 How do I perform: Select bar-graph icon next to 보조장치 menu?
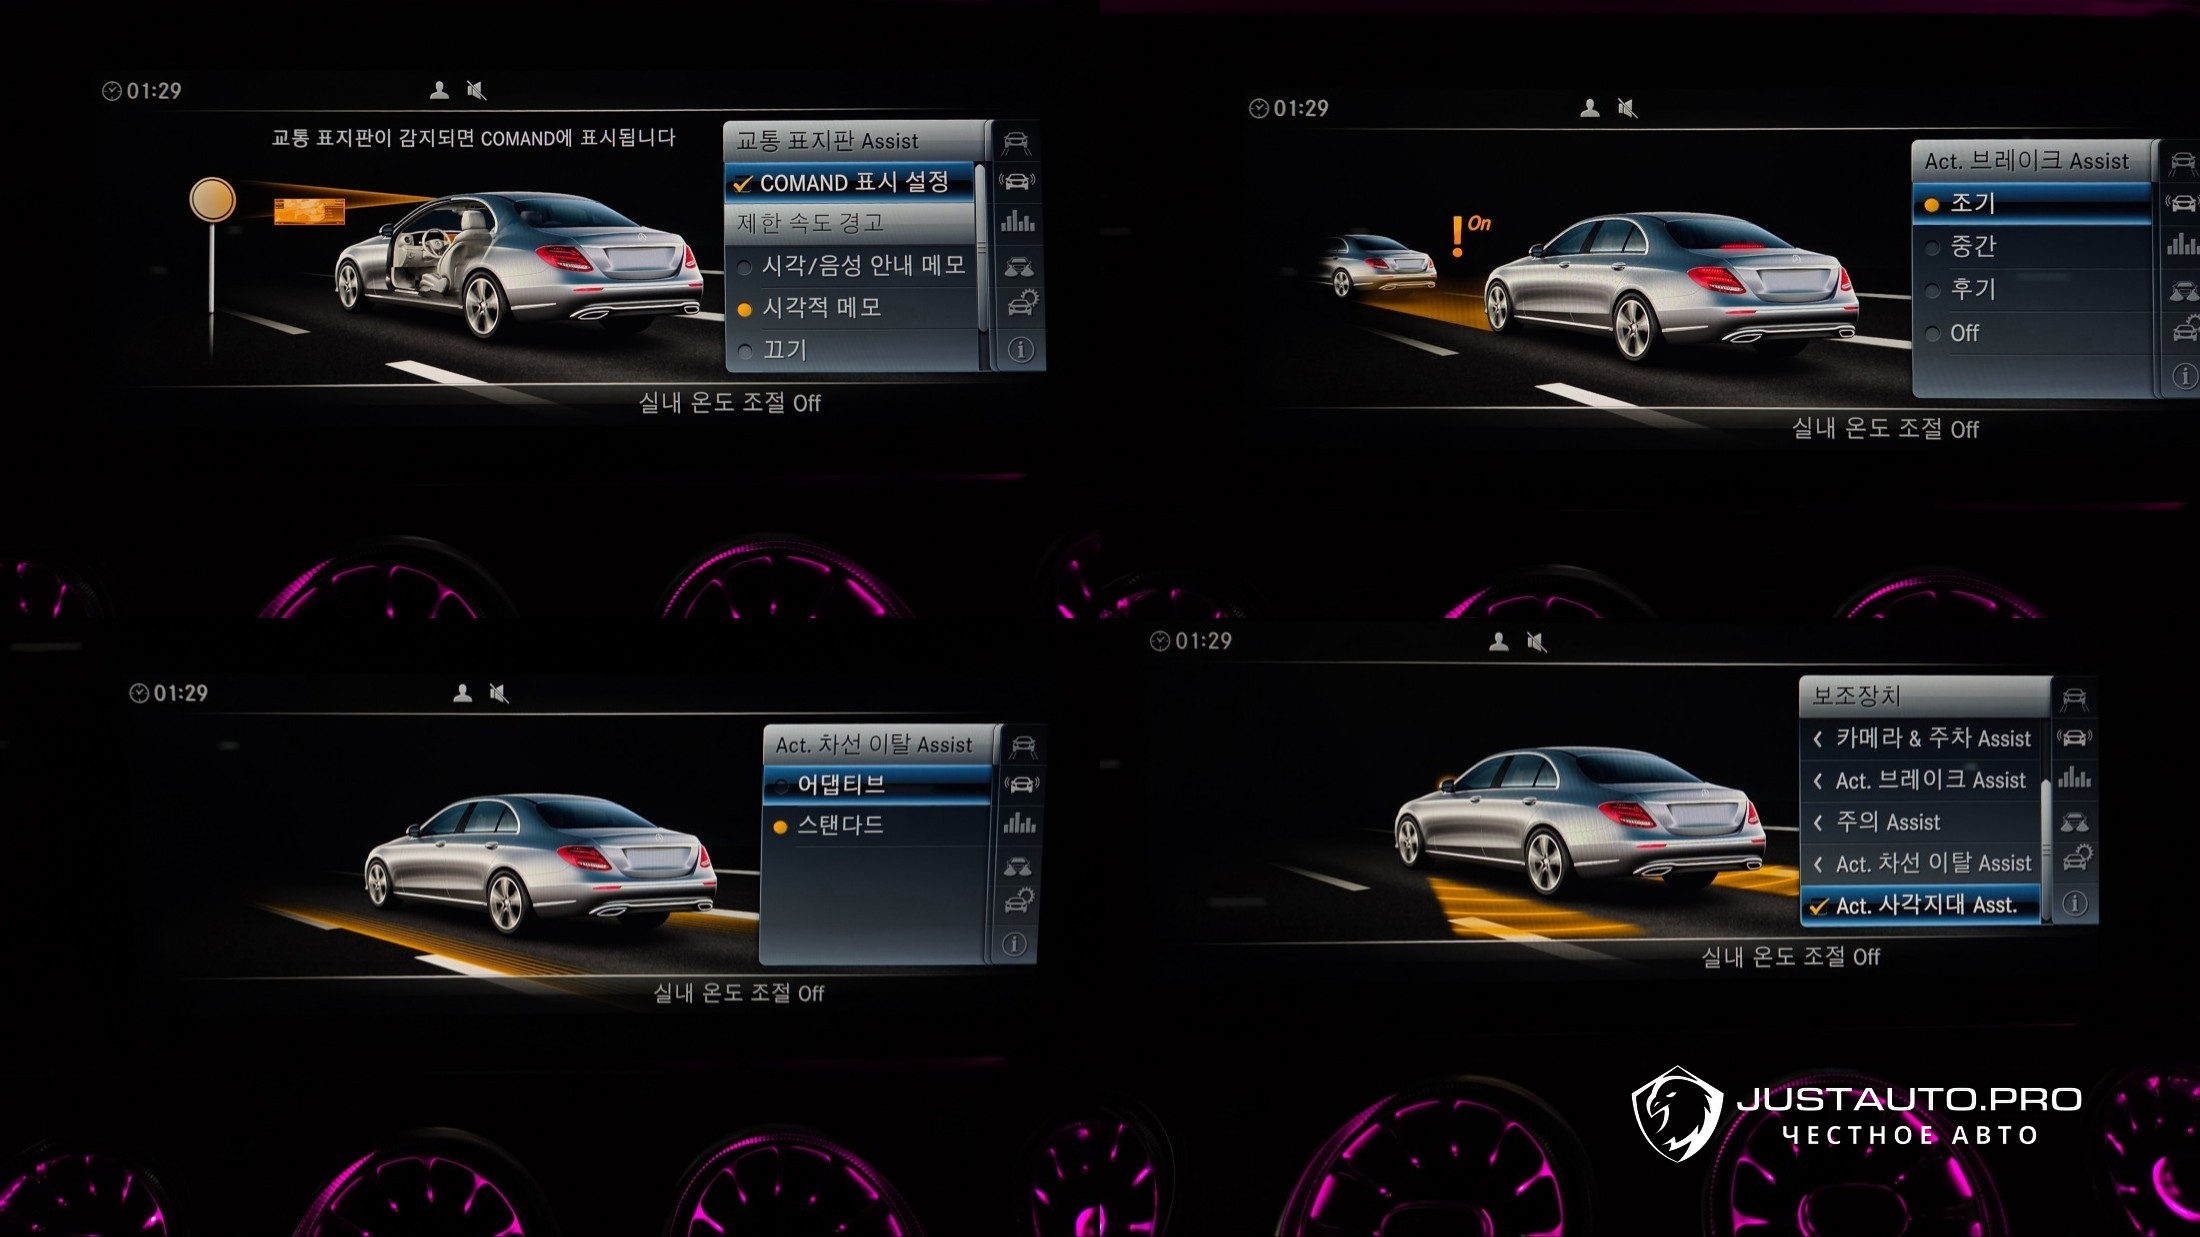pos(2075,777)
